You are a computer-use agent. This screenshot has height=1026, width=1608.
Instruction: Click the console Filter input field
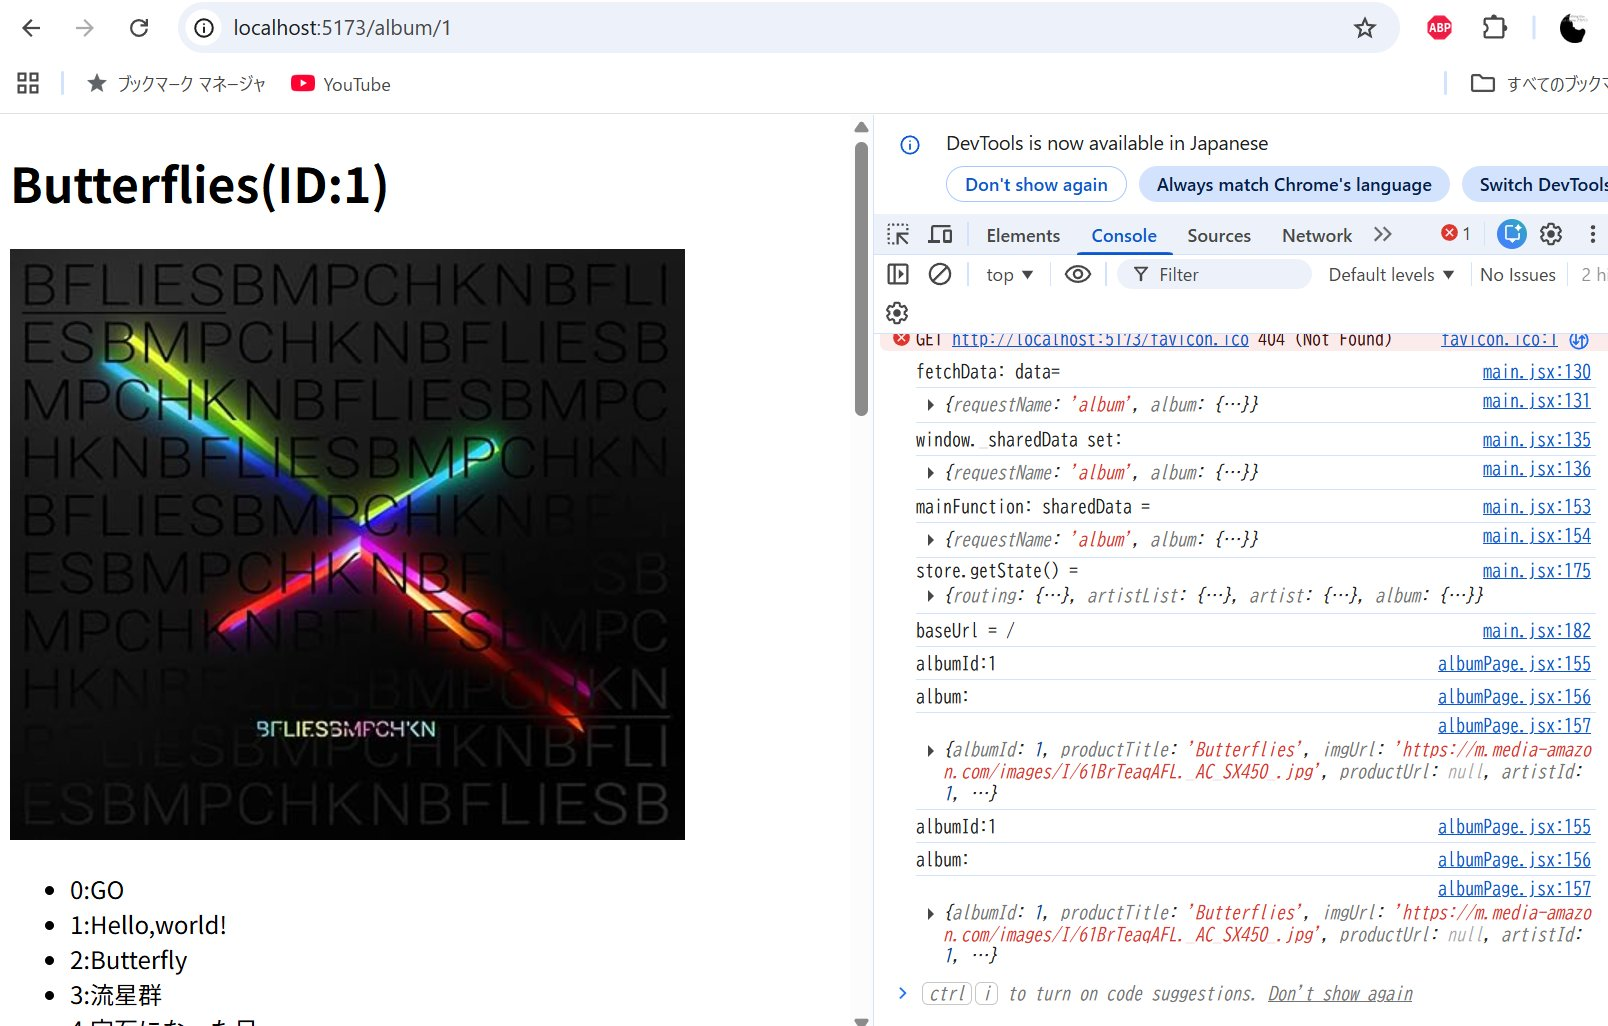[x=1215, y=274]
